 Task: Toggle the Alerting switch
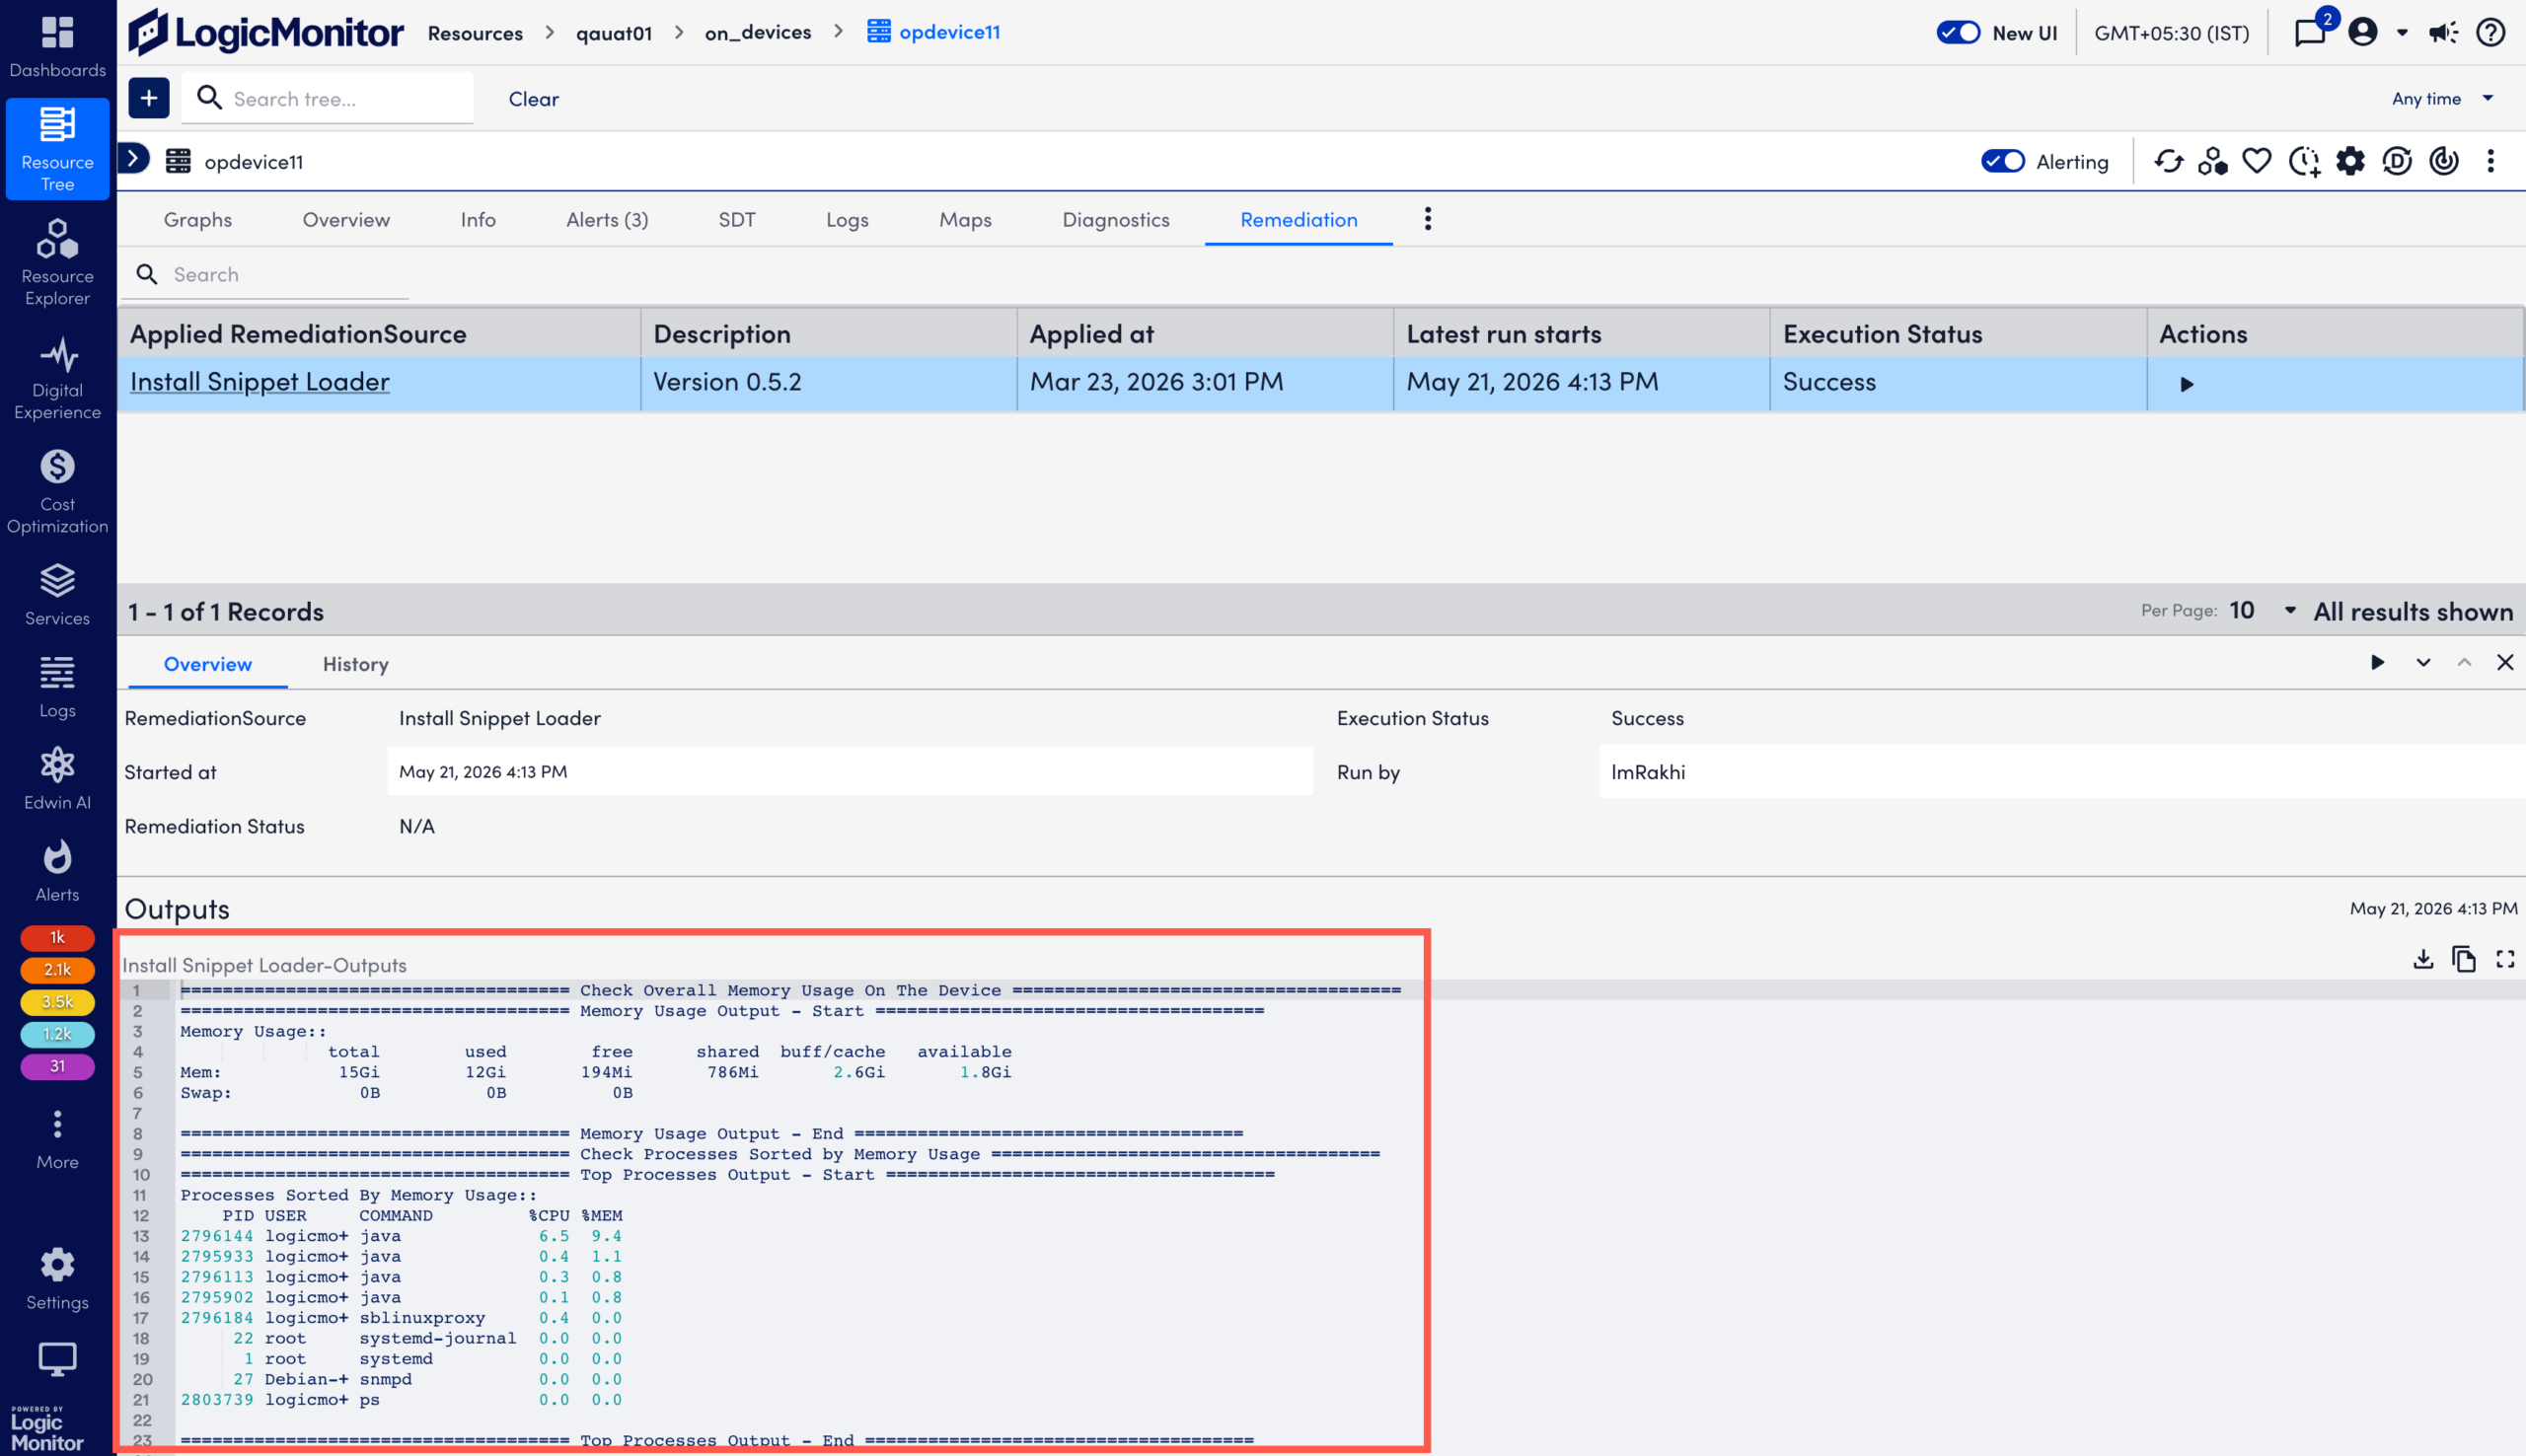coord(2003,161)
